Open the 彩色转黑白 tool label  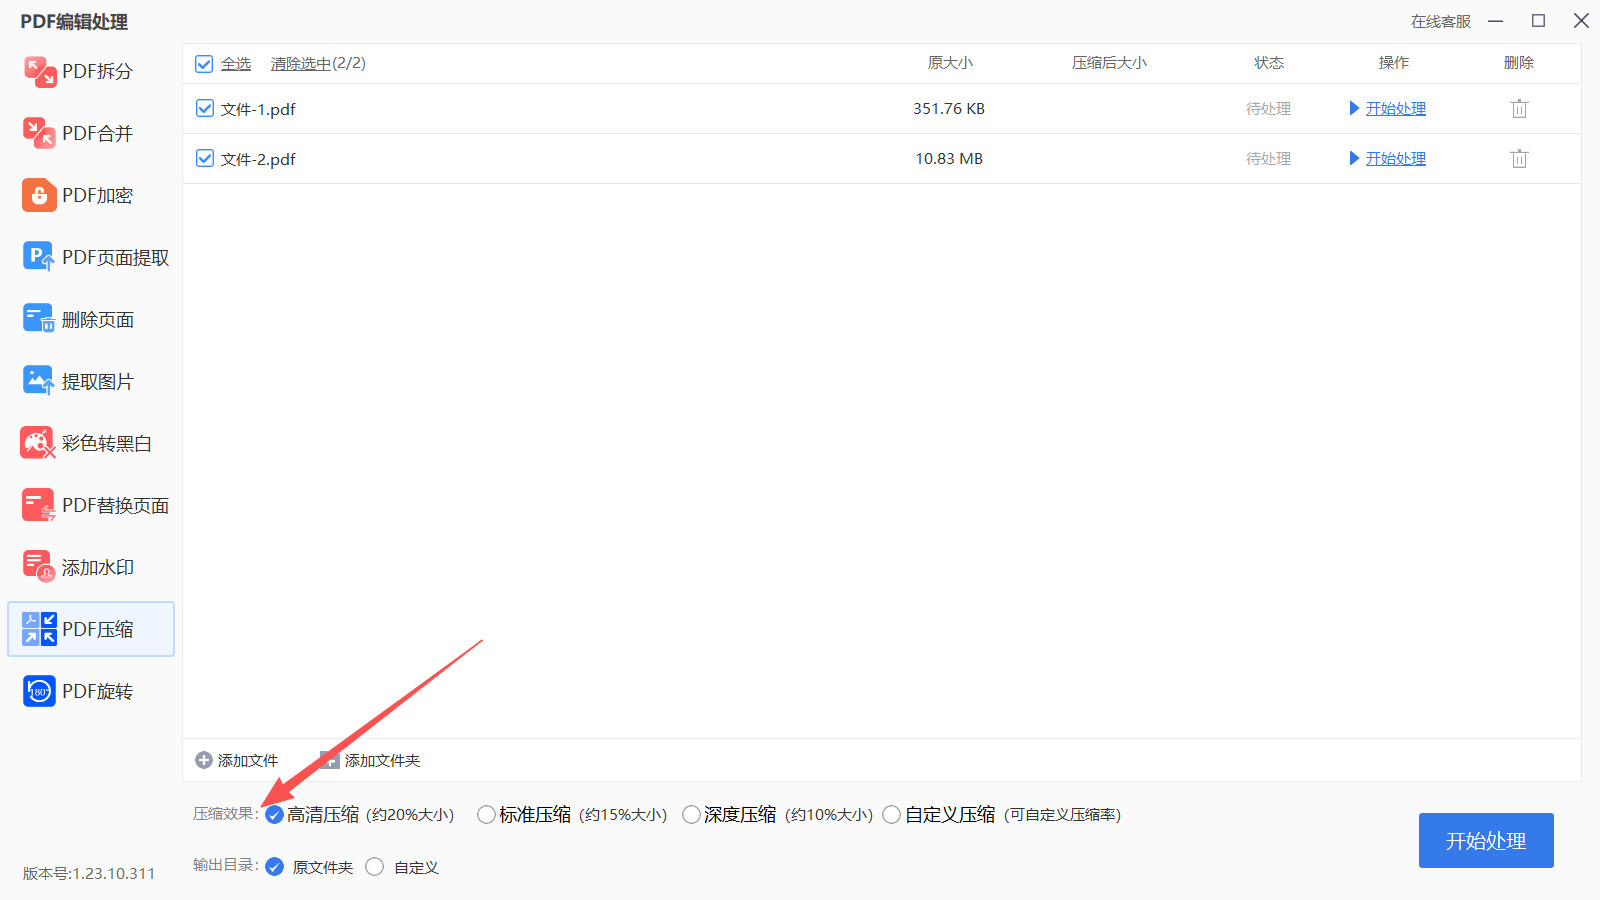[x=107, y=444]
